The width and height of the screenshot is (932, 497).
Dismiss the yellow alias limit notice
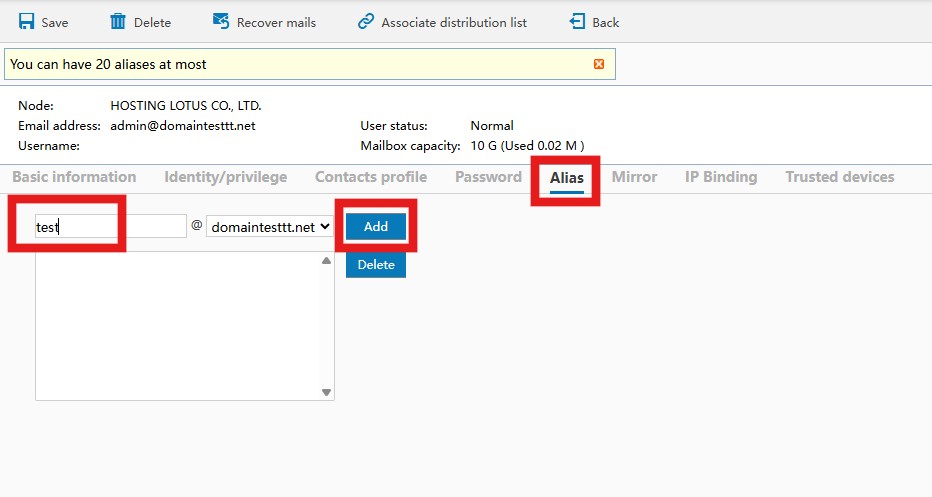pos(599,64)
